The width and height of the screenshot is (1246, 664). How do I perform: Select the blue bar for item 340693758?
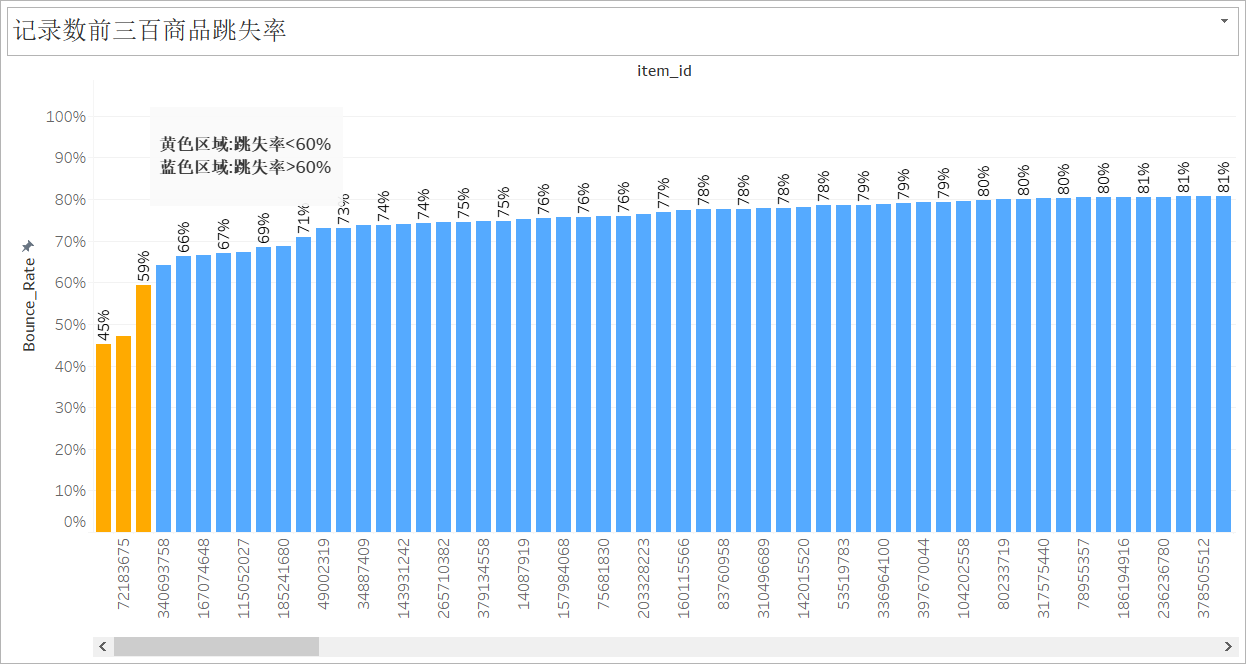pyautogui.click(x=164, y=398)
